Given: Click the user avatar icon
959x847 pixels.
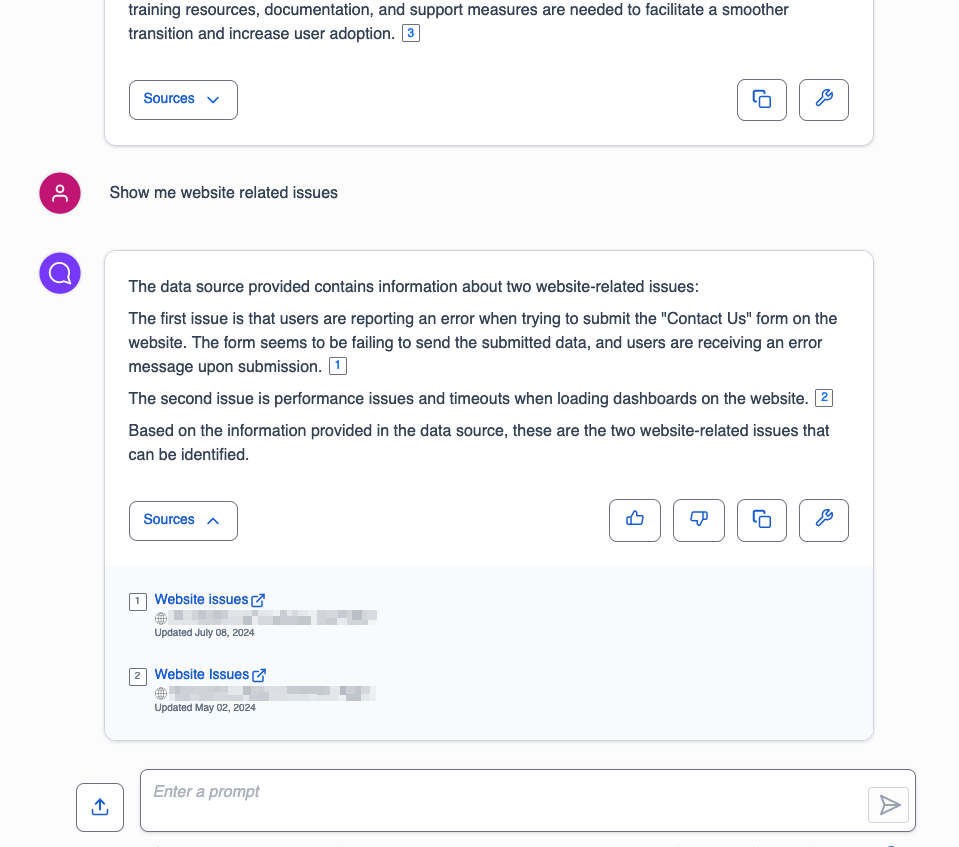Looking at the screenshot, I should [x=59, y=192].
